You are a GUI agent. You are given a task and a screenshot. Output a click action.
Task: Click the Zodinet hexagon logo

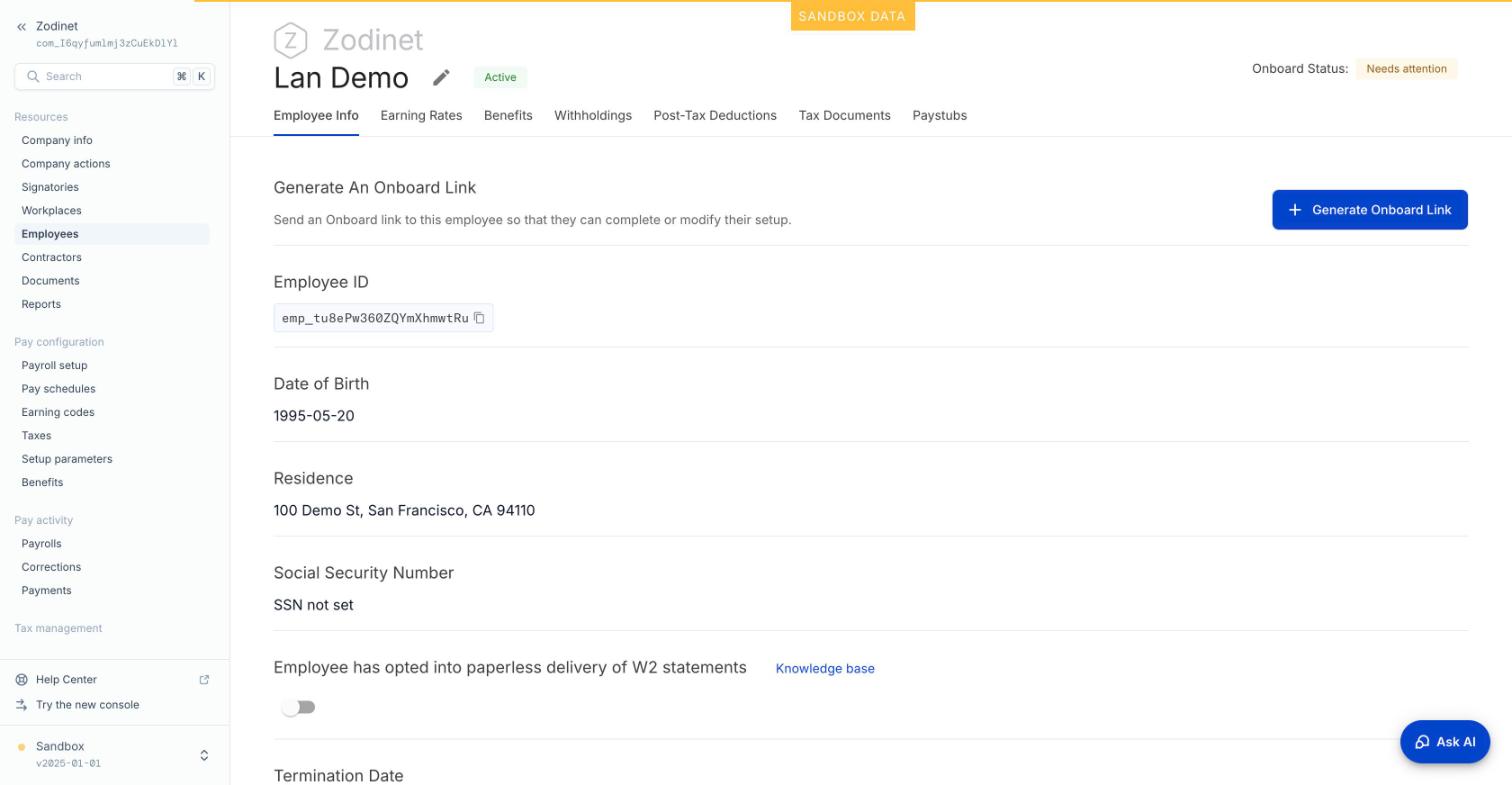[x=290, y=40]
